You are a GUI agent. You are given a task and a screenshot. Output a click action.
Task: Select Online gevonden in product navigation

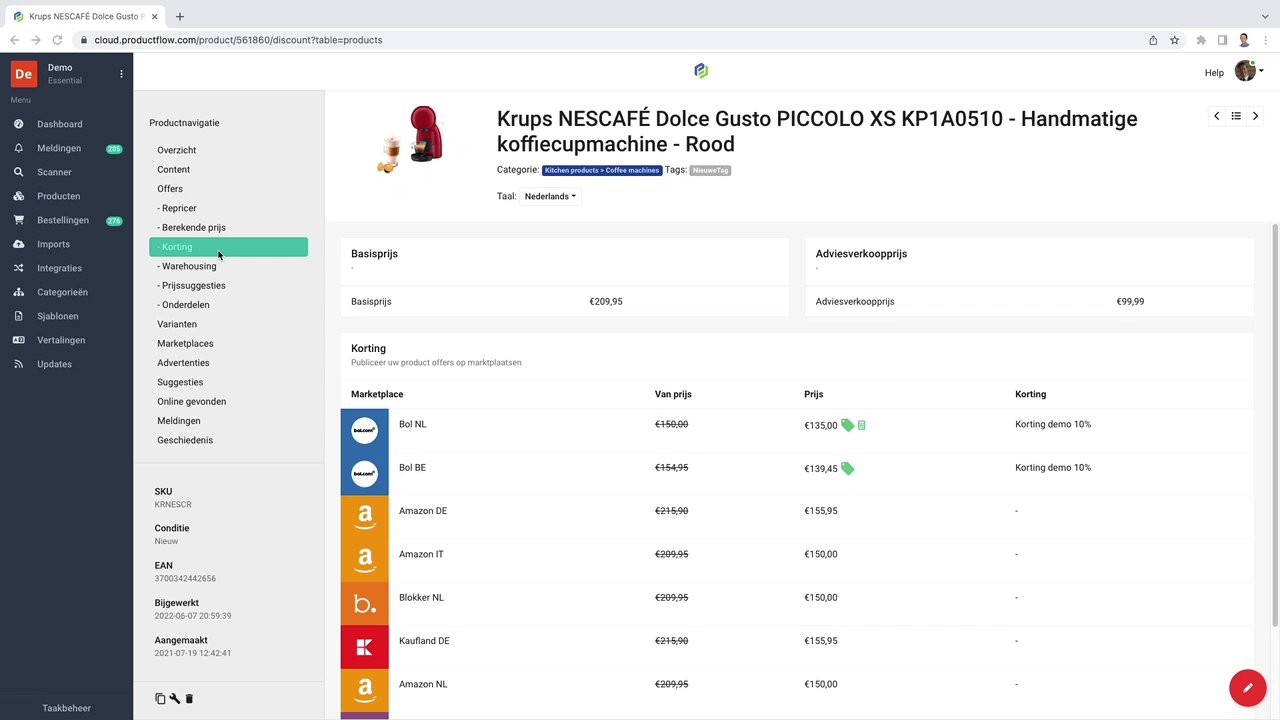click(191, 401)
